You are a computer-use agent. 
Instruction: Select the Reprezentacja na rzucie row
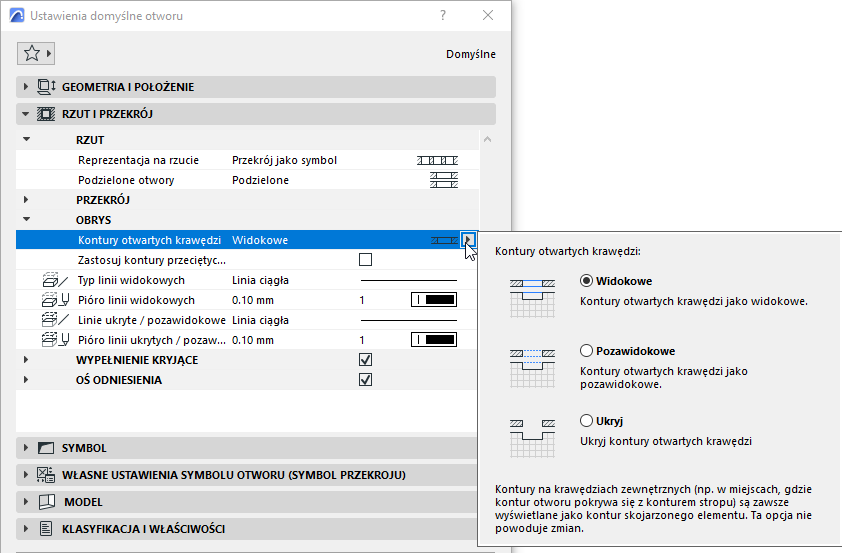click(247, 160)
